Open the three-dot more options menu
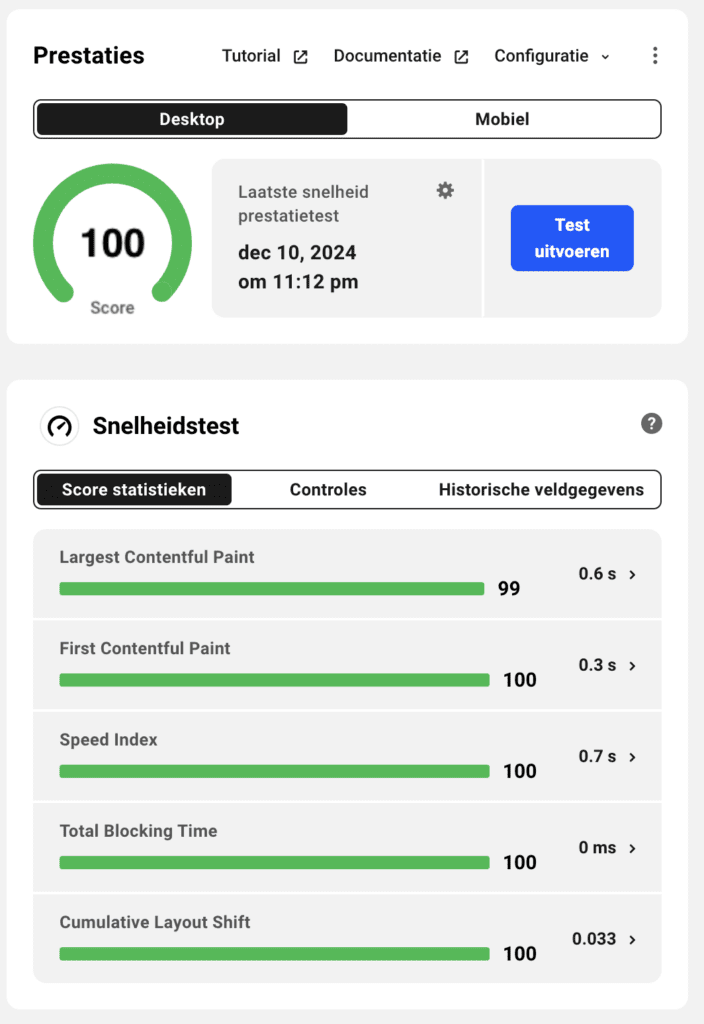Screen dimensions: 704x1024 [x=655, y=56]
